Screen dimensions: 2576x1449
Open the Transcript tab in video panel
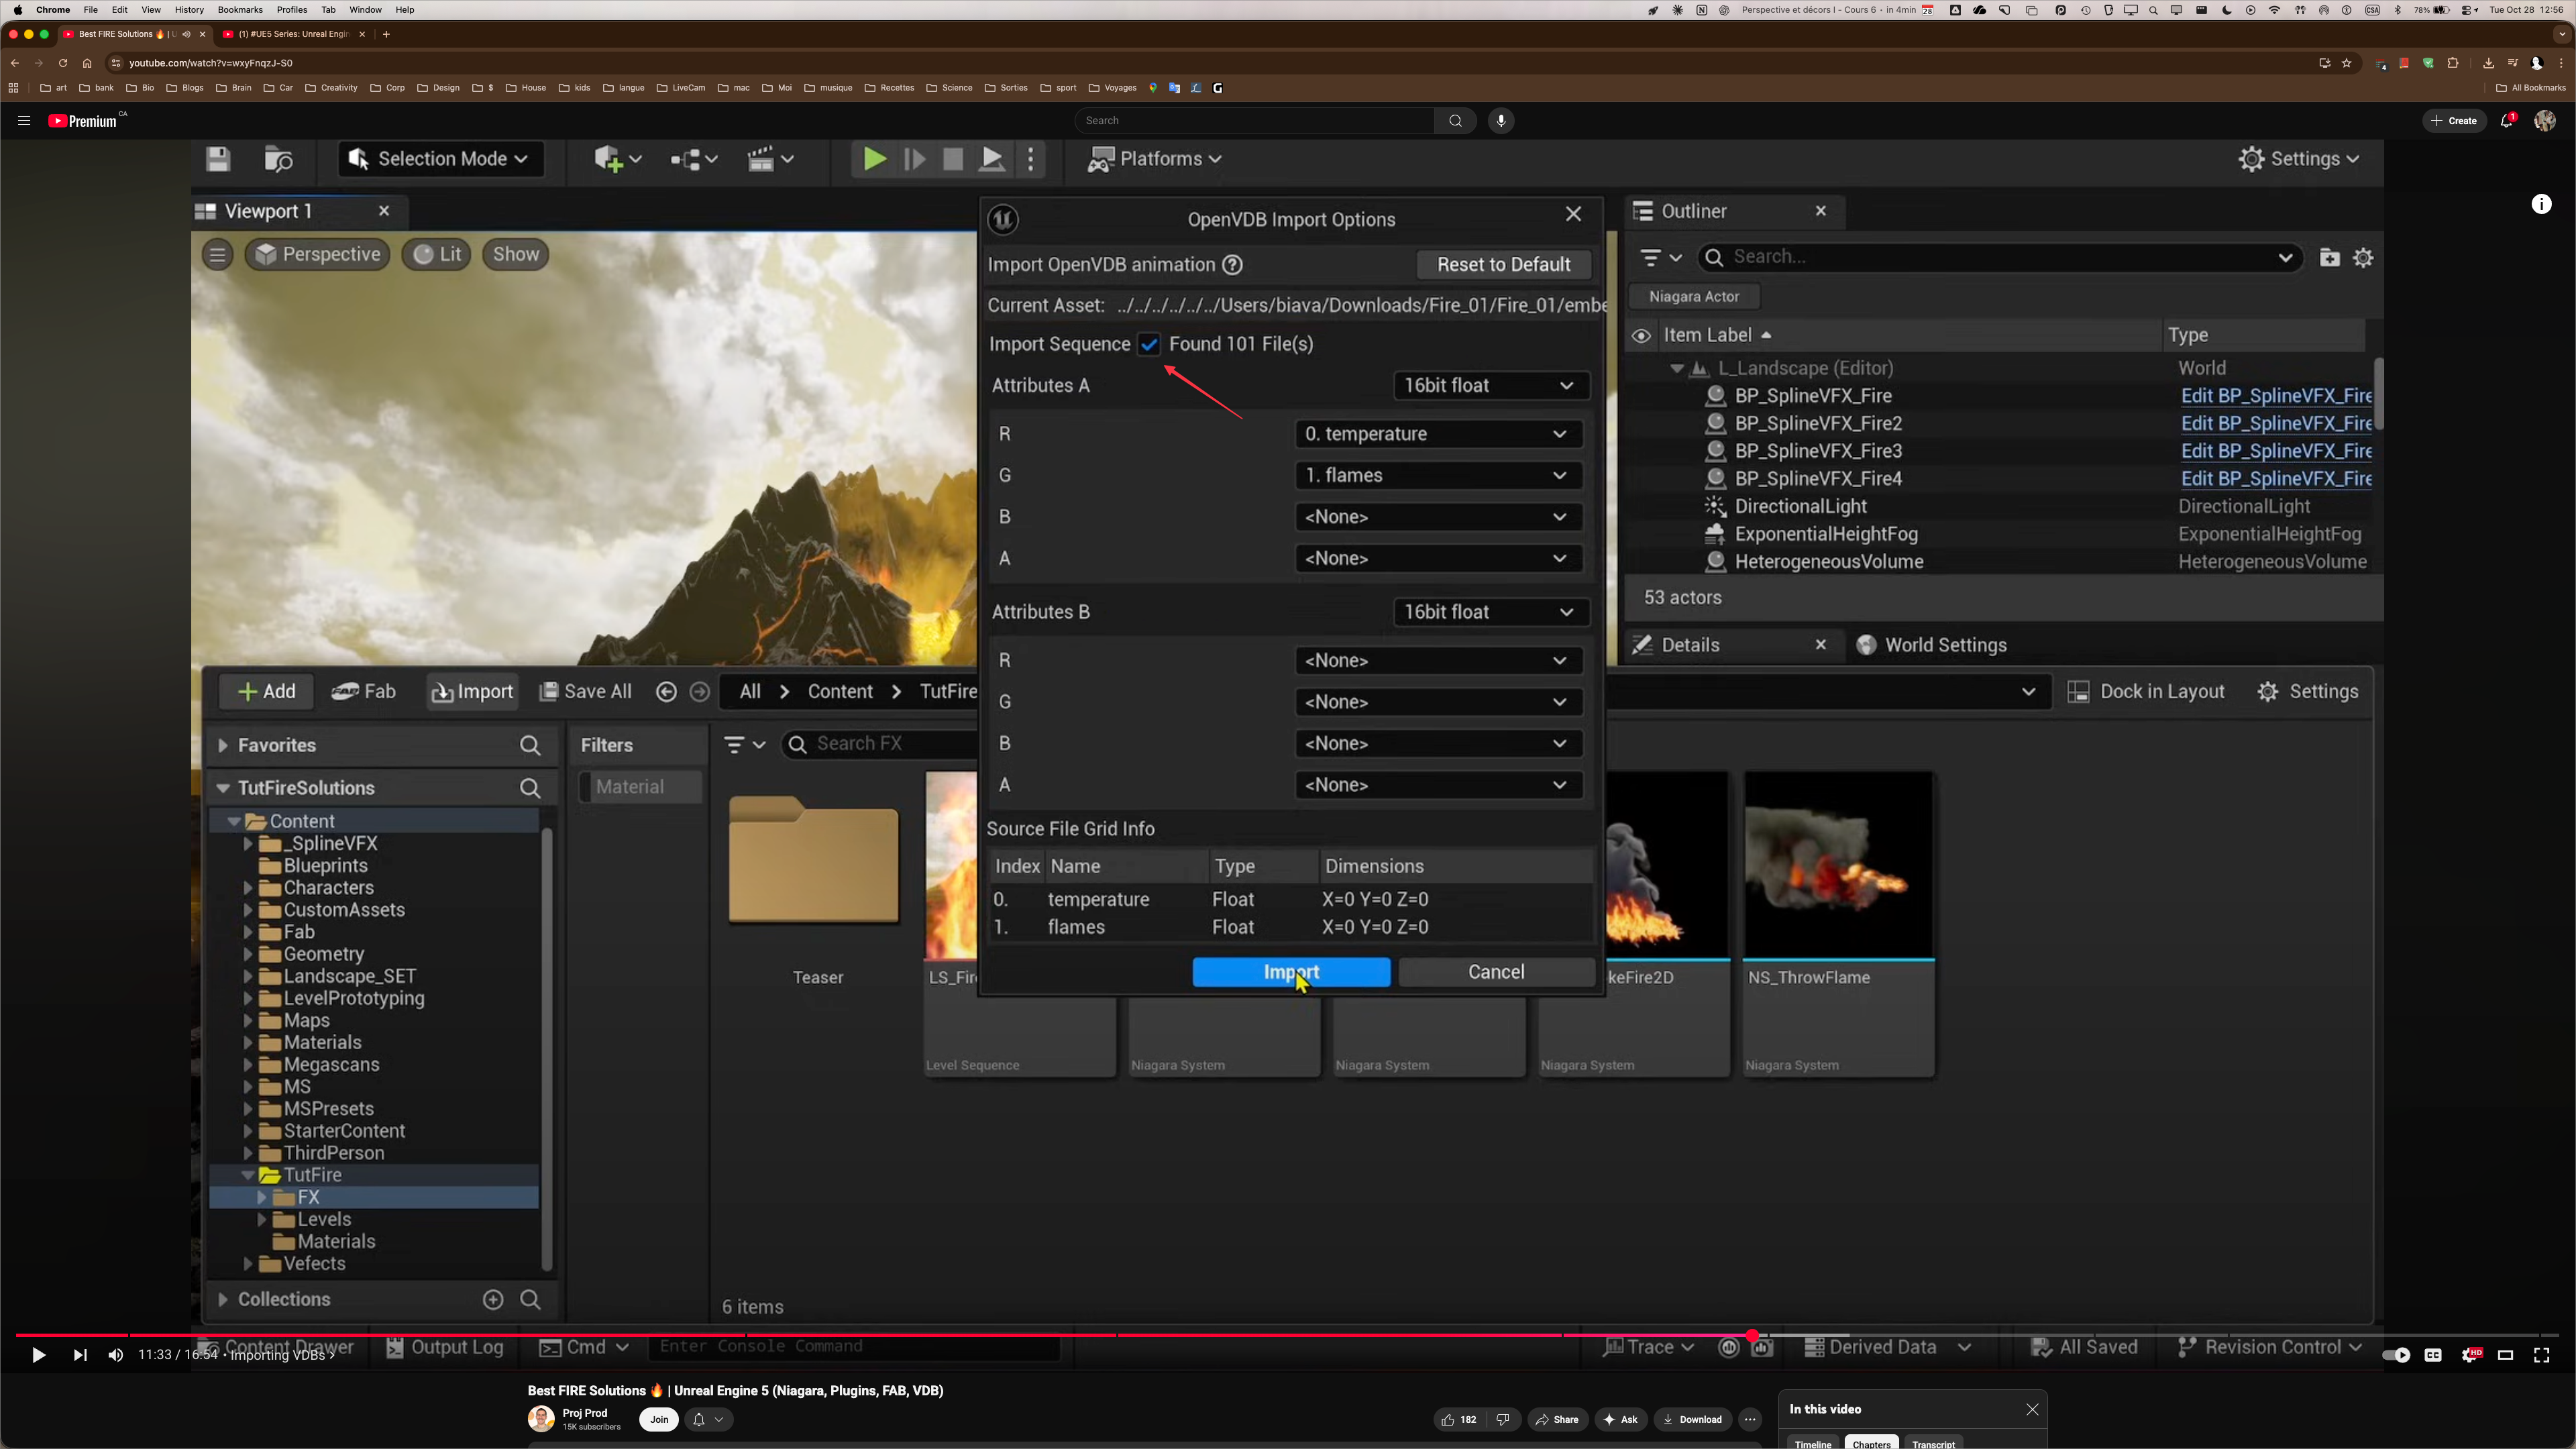[1933, 1443]
